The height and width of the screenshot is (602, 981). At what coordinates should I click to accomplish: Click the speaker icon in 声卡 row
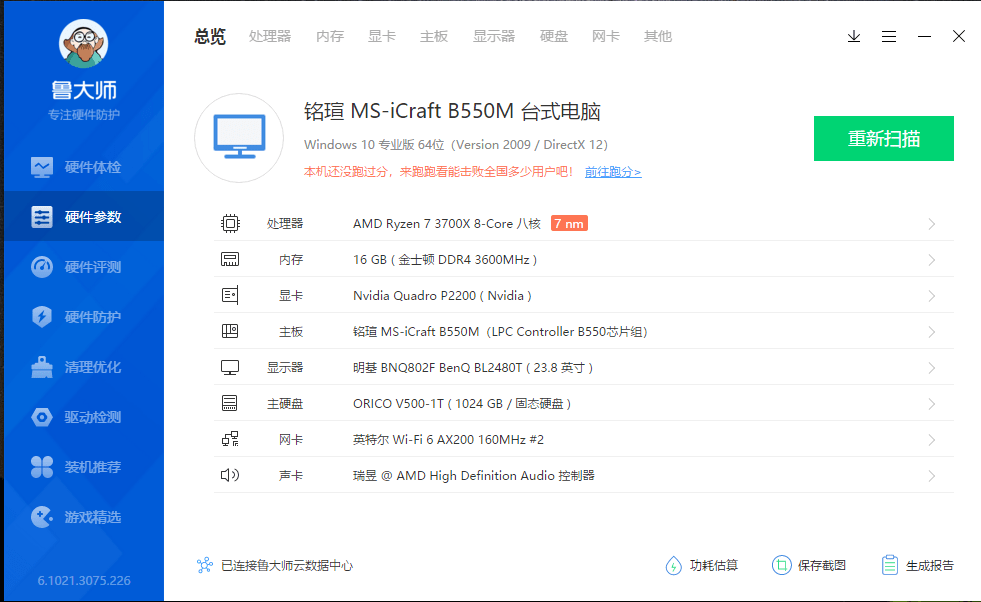230,475
